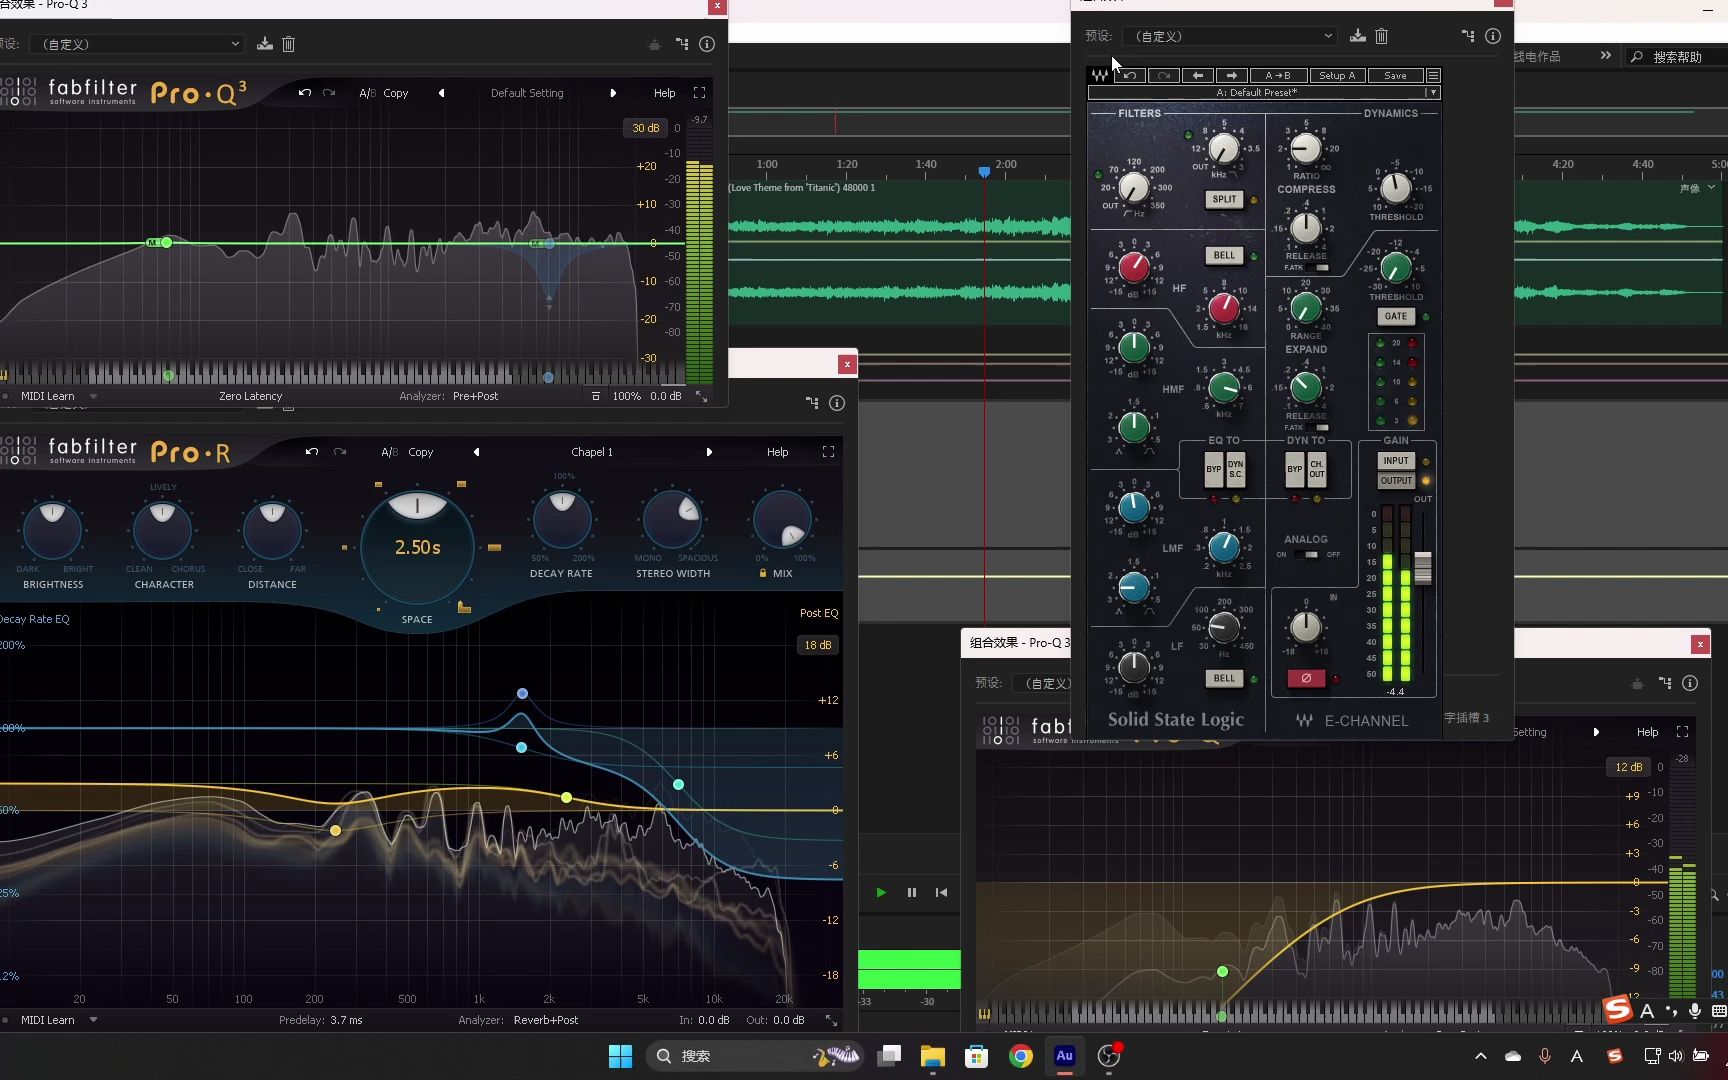This screenshot has width=1728, height=1080.
Task: Click Pro-R SPACE decay time knob
Action: (417, 546)
